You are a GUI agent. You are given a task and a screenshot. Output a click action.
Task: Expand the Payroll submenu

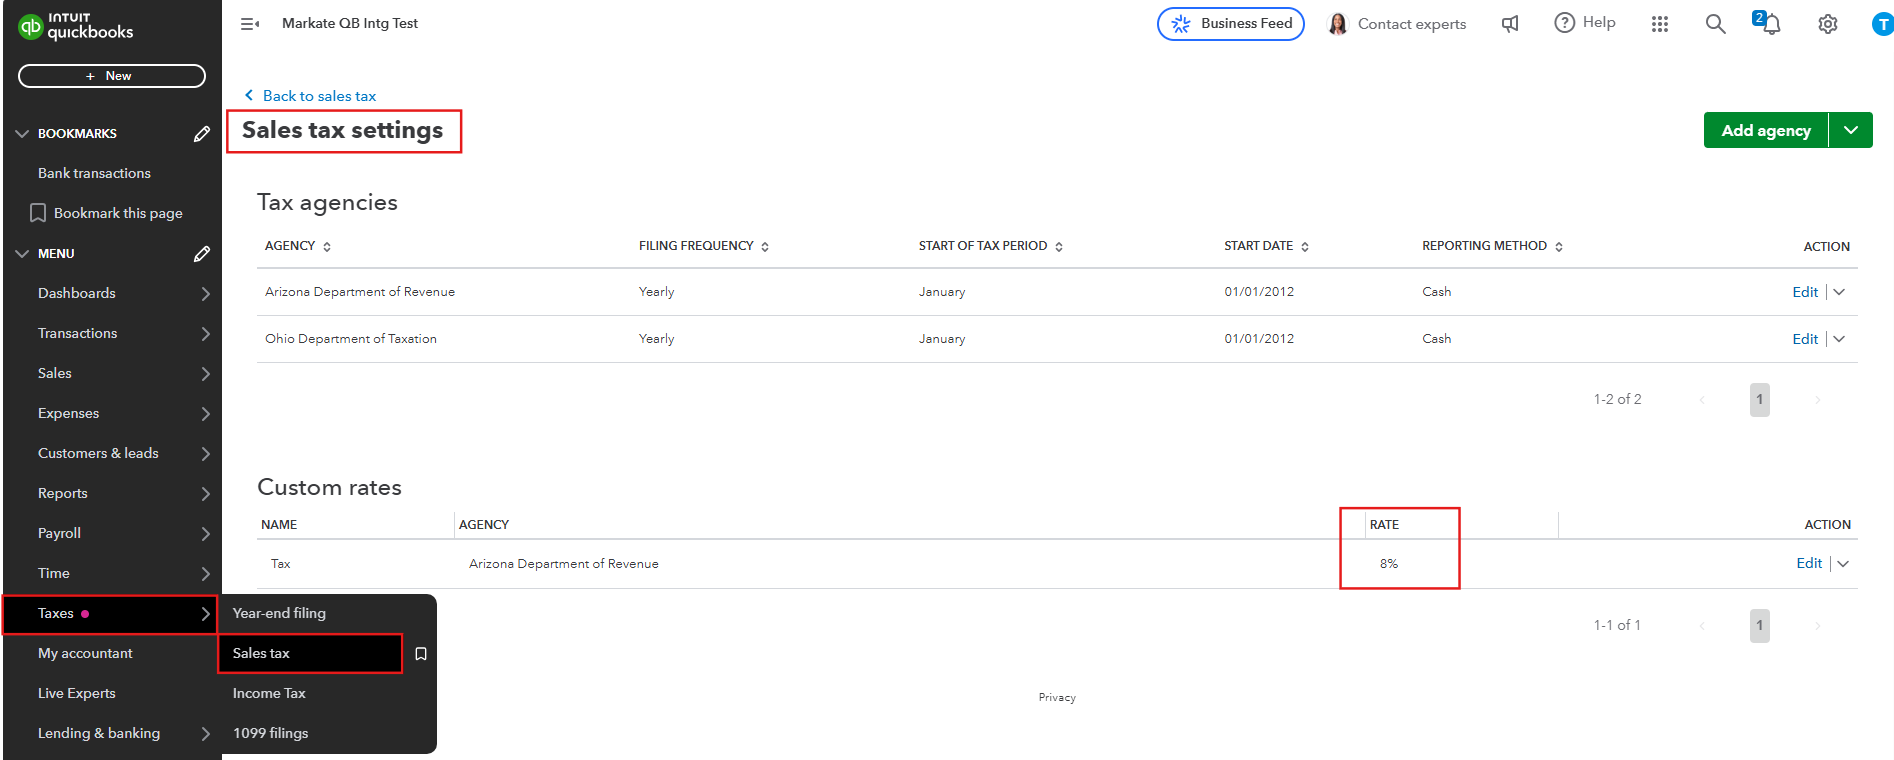pos(205,533)
